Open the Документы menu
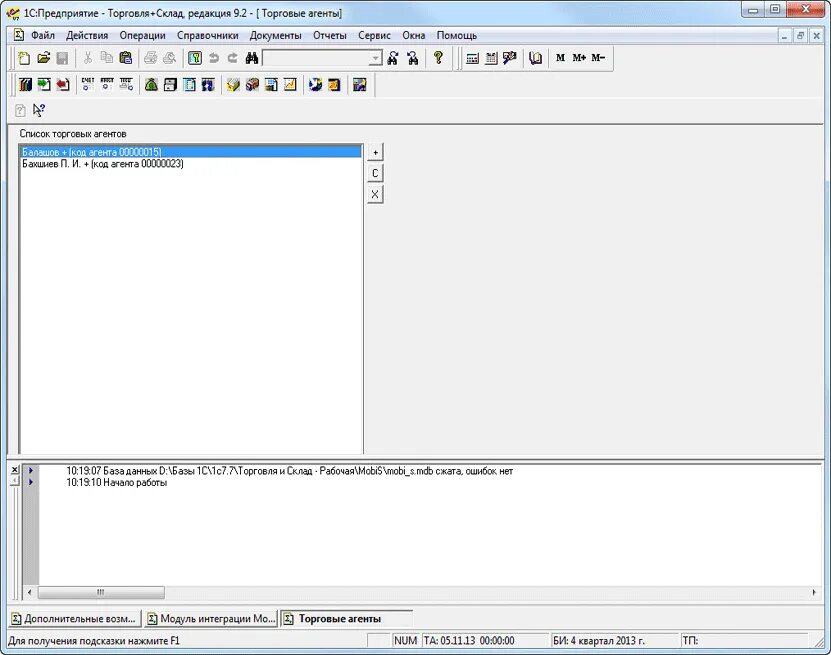Screen dimensions: 831x655 (x=276, y=36)
